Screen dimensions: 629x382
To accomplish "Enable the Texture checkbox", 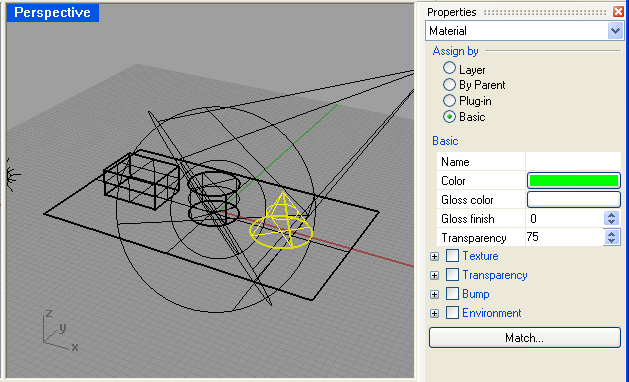I will (452, 256).
